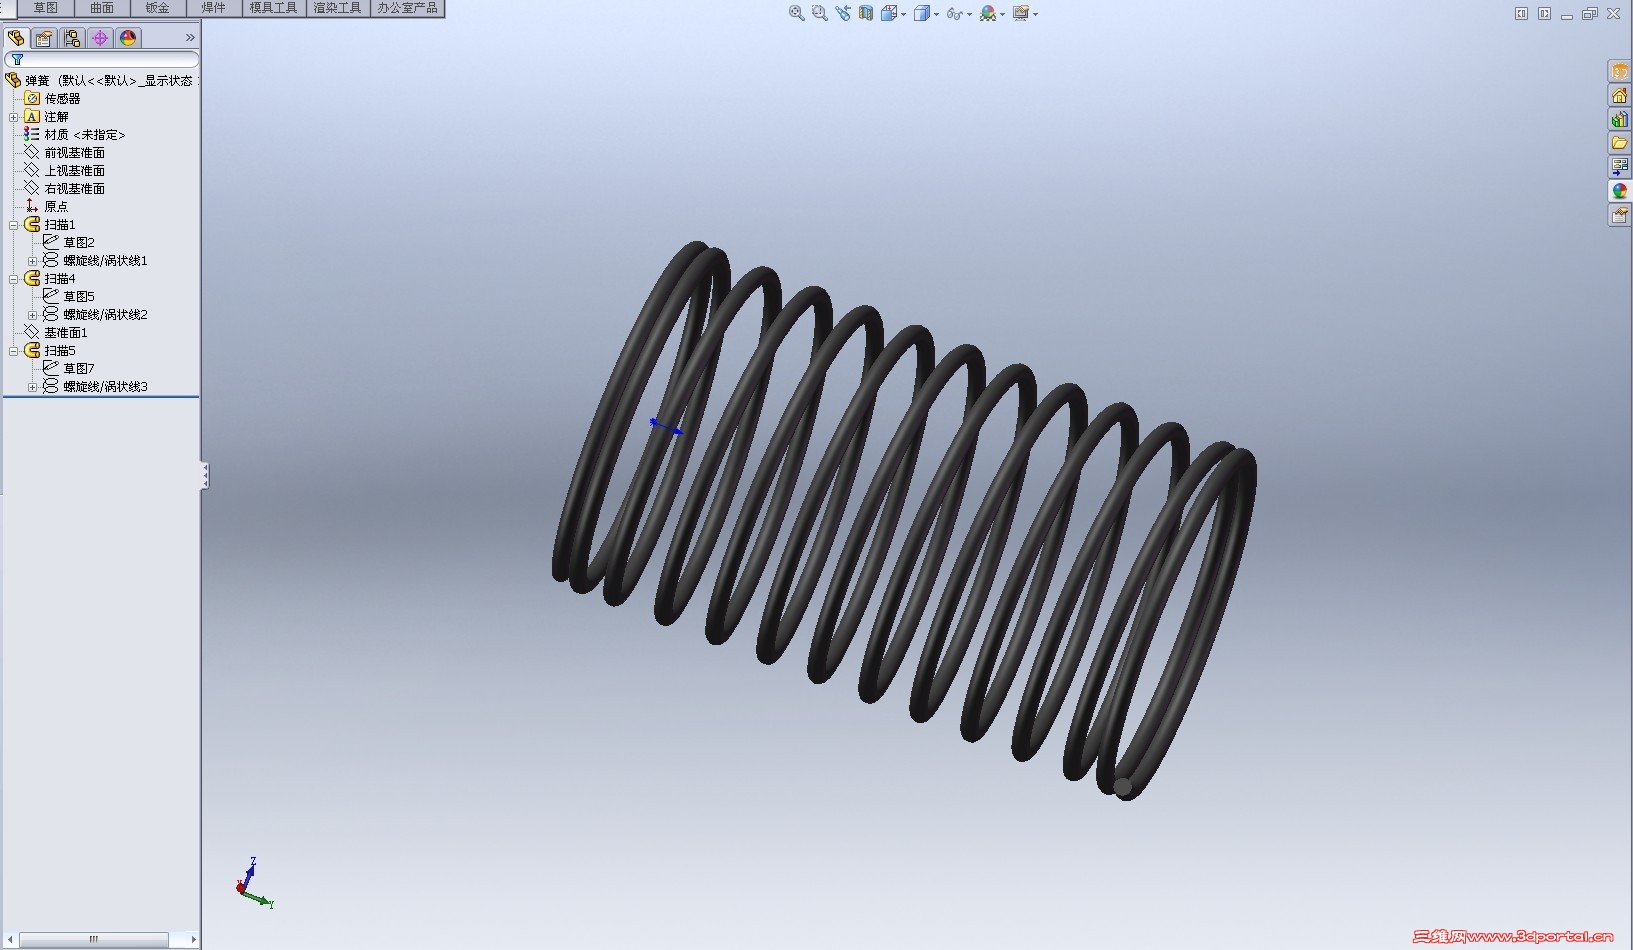This screenshot has height=950, width=1633.
Task: Open the orange 3D ContentCentral task pane tab
Action: pos(1620,71)
